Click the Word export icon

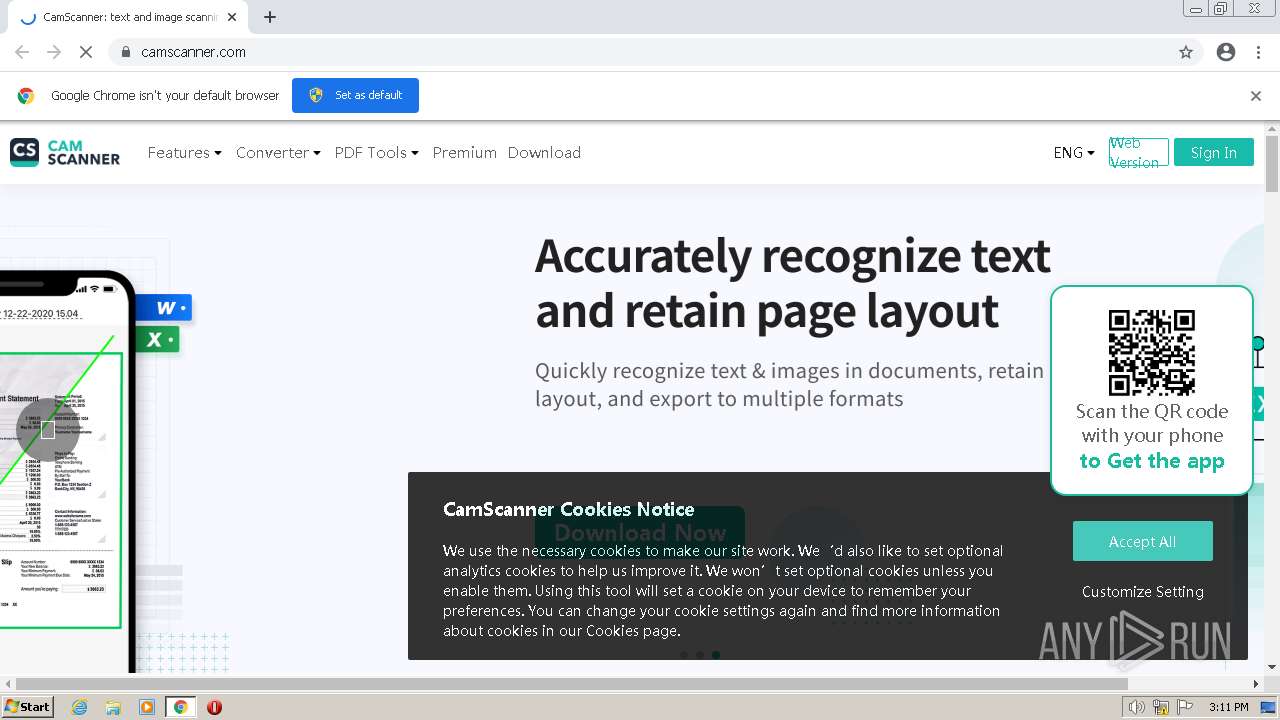(x=165, y=308)
